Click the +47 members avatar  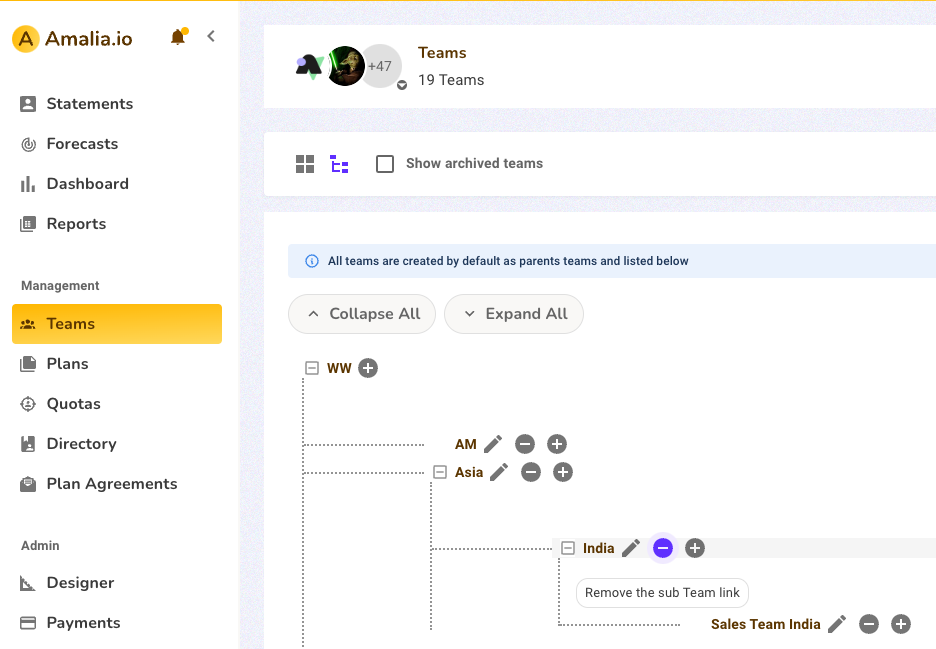coord(380,66)
